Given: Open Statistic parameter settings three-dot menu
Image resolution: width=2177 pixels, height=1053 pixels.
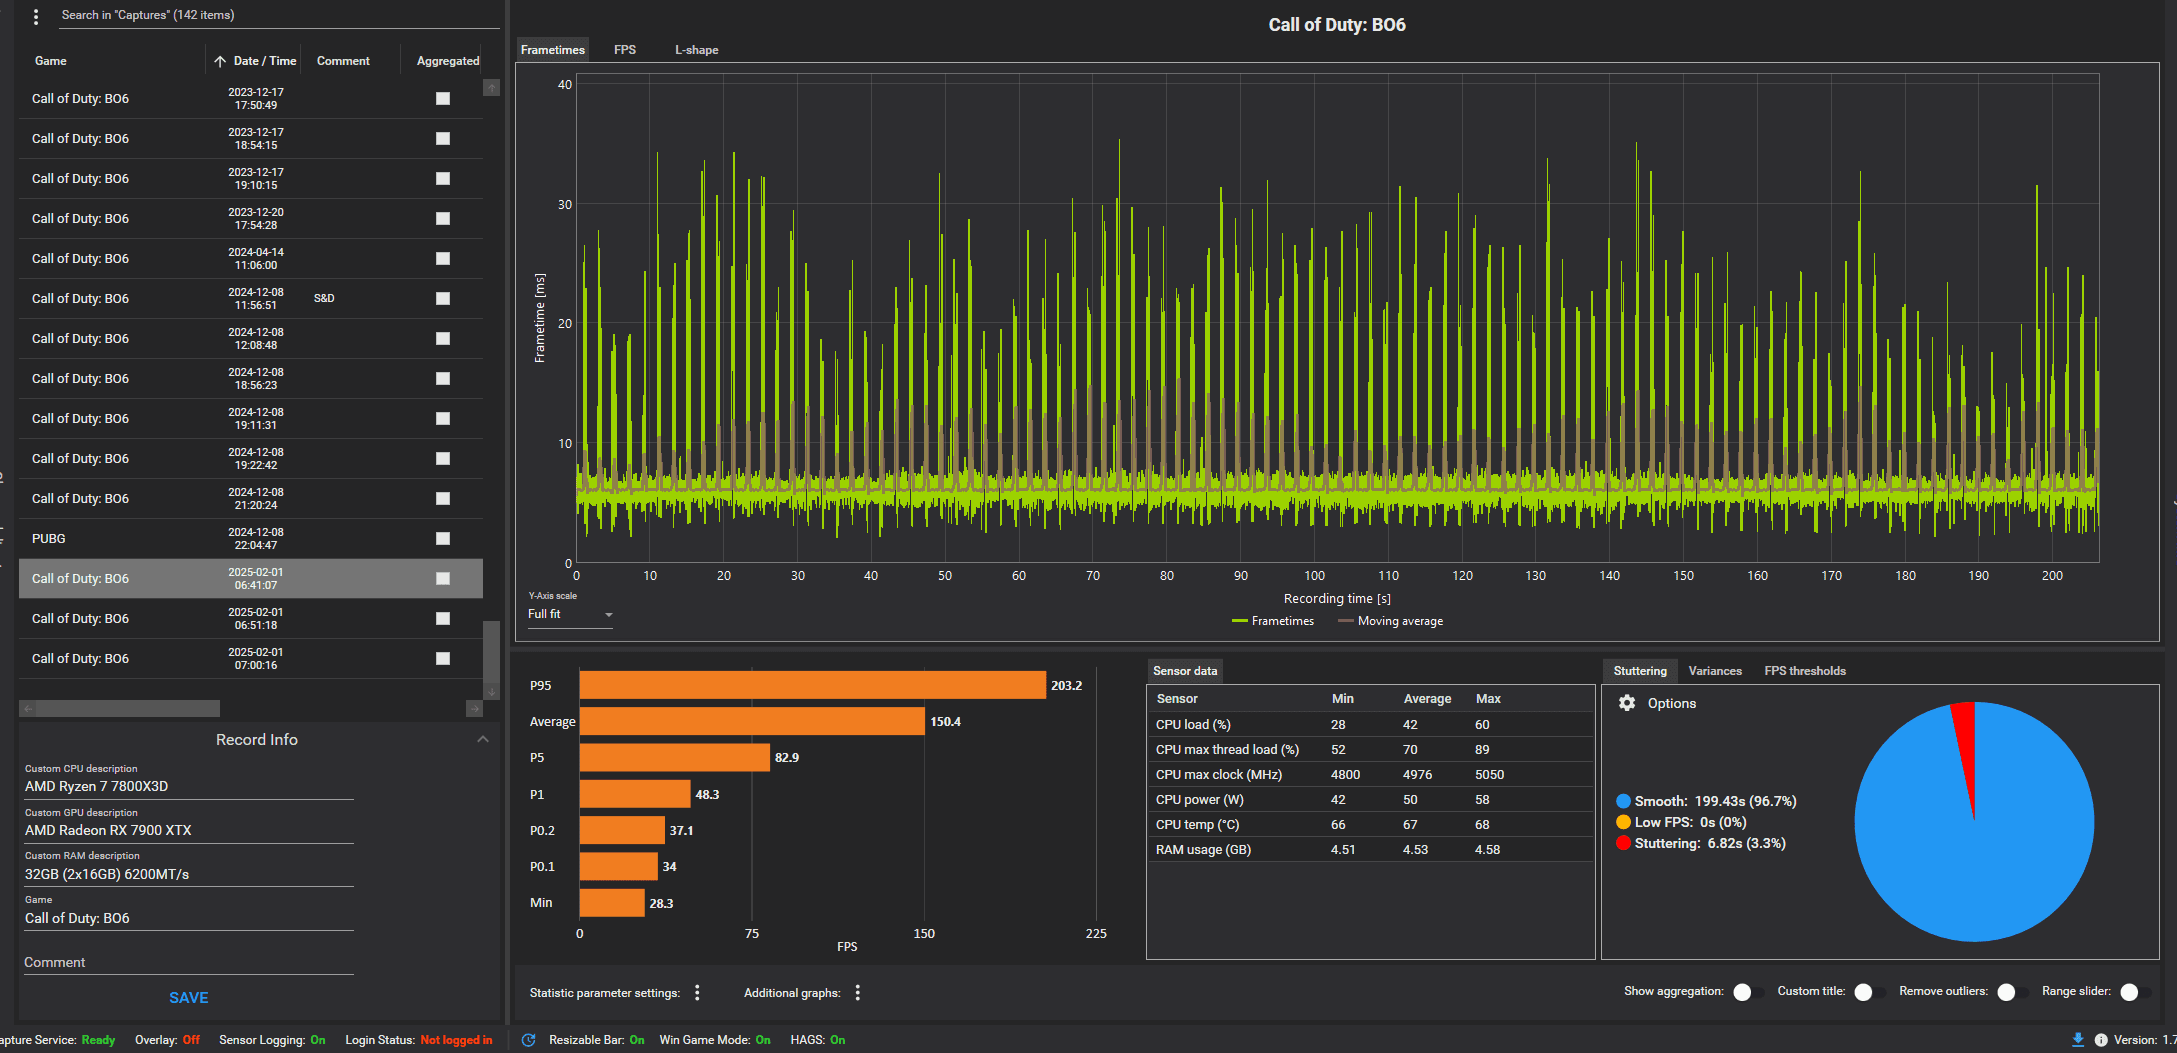Looking at the screenshot, I should 697,993.
